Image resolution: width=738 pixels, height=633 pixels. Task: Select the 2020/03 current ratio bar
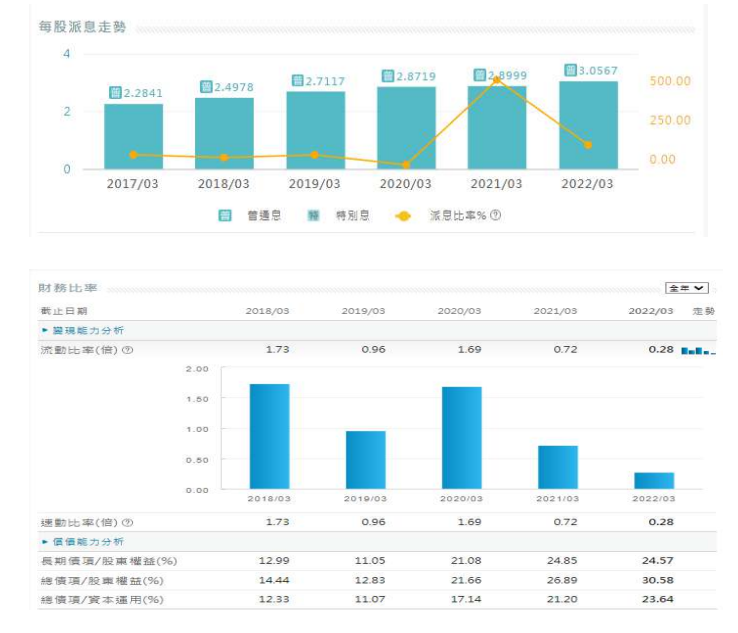pyautogui.click(x=462, y=438)
